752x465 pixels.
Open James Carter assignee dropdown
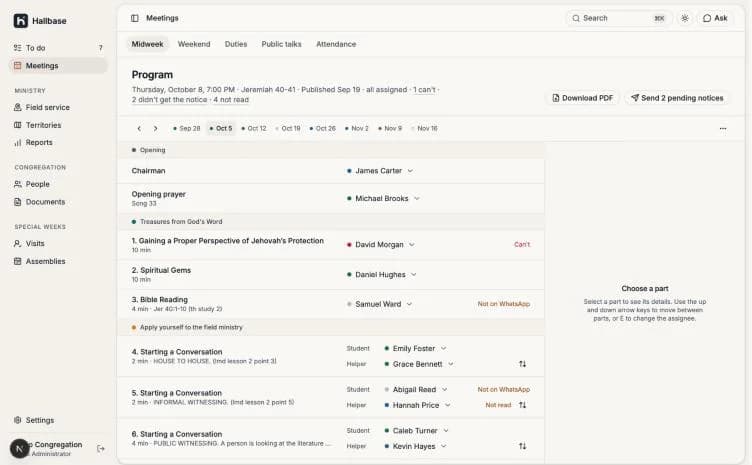[x=380, y=171]
